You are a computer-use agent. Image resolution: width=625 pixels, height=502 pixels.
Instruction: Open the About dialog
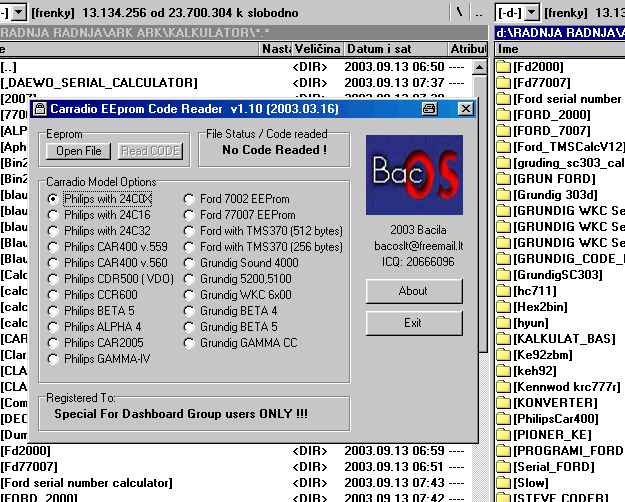click(x=414, y=291)
